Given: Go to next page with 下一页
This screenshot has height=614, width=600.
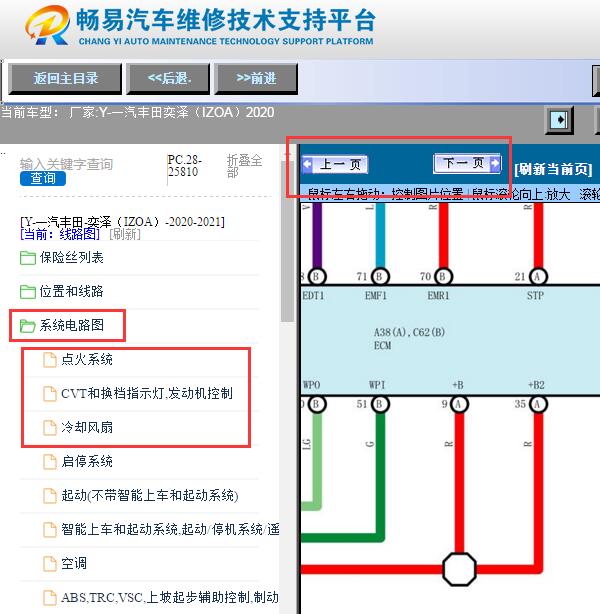Looking at the screenshot, I should point(467,163).
